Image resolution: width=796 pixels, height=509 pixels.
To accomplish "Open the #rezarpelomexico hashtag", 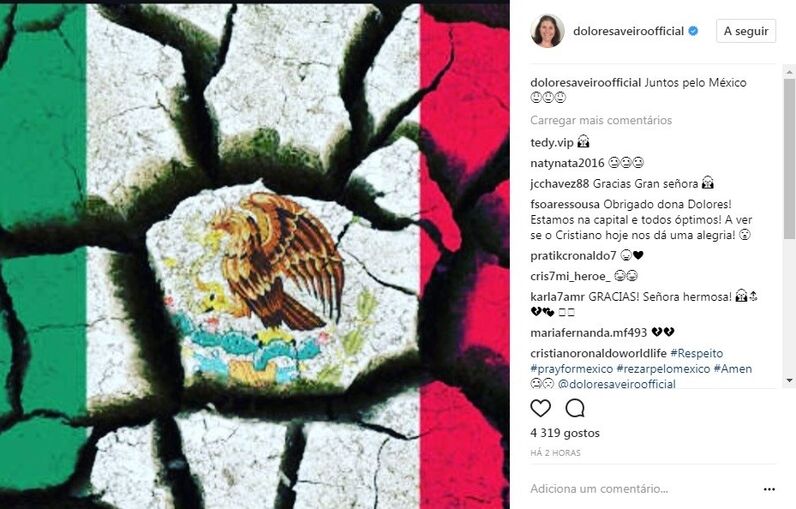I will [663, 369].
